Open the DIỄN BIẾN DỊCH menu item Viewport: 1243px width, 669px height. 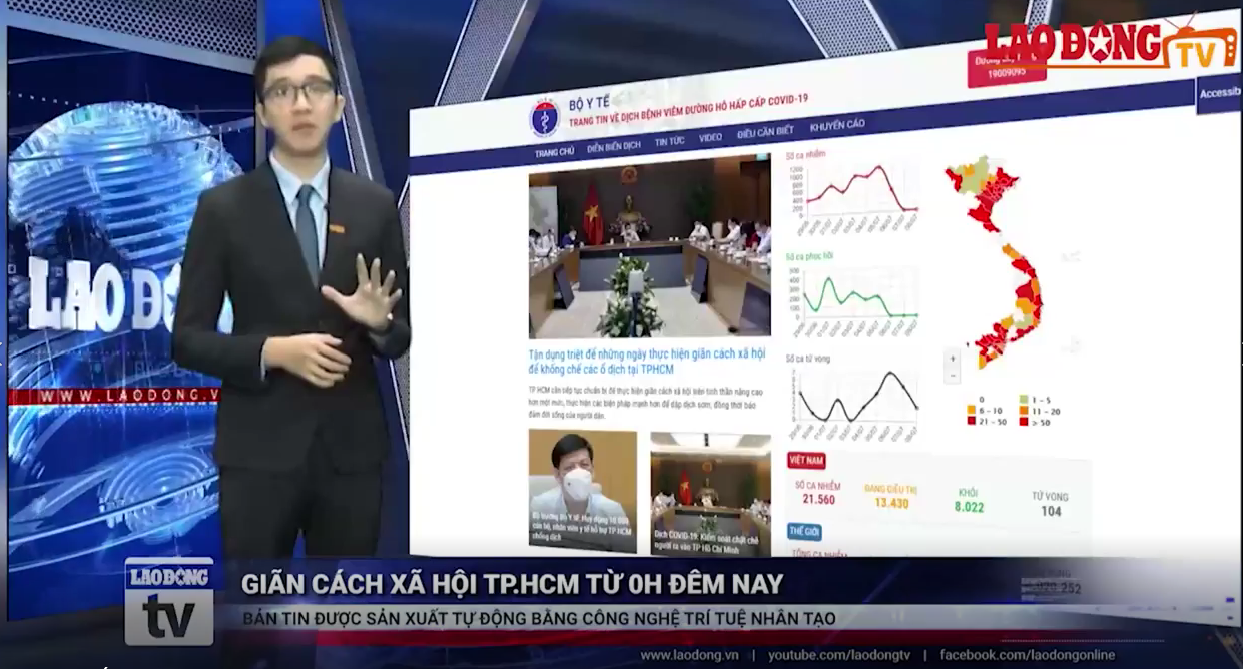click(614, 147)
